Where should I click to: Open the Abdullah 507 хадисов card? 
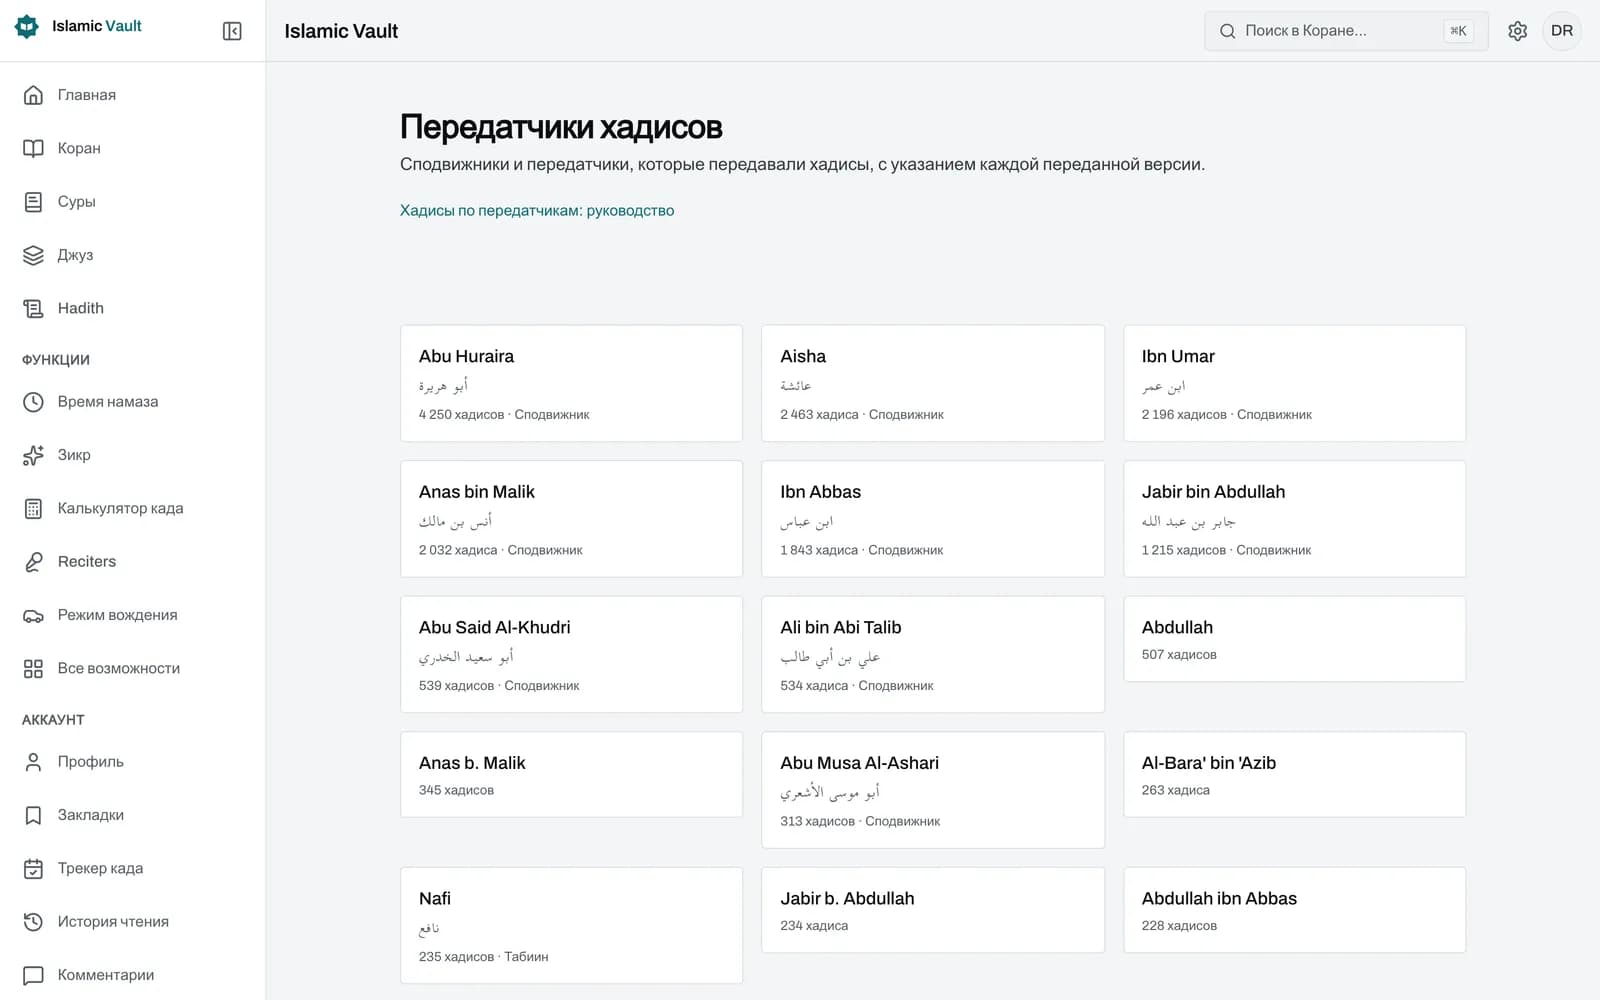click(1294, 639)
